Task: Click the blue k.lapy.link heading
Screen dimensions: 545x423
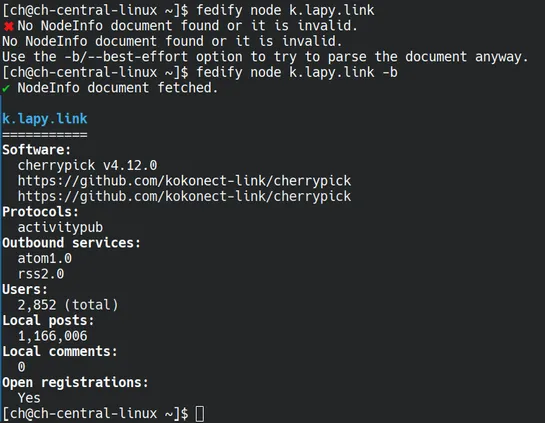Action: [45, 119]
